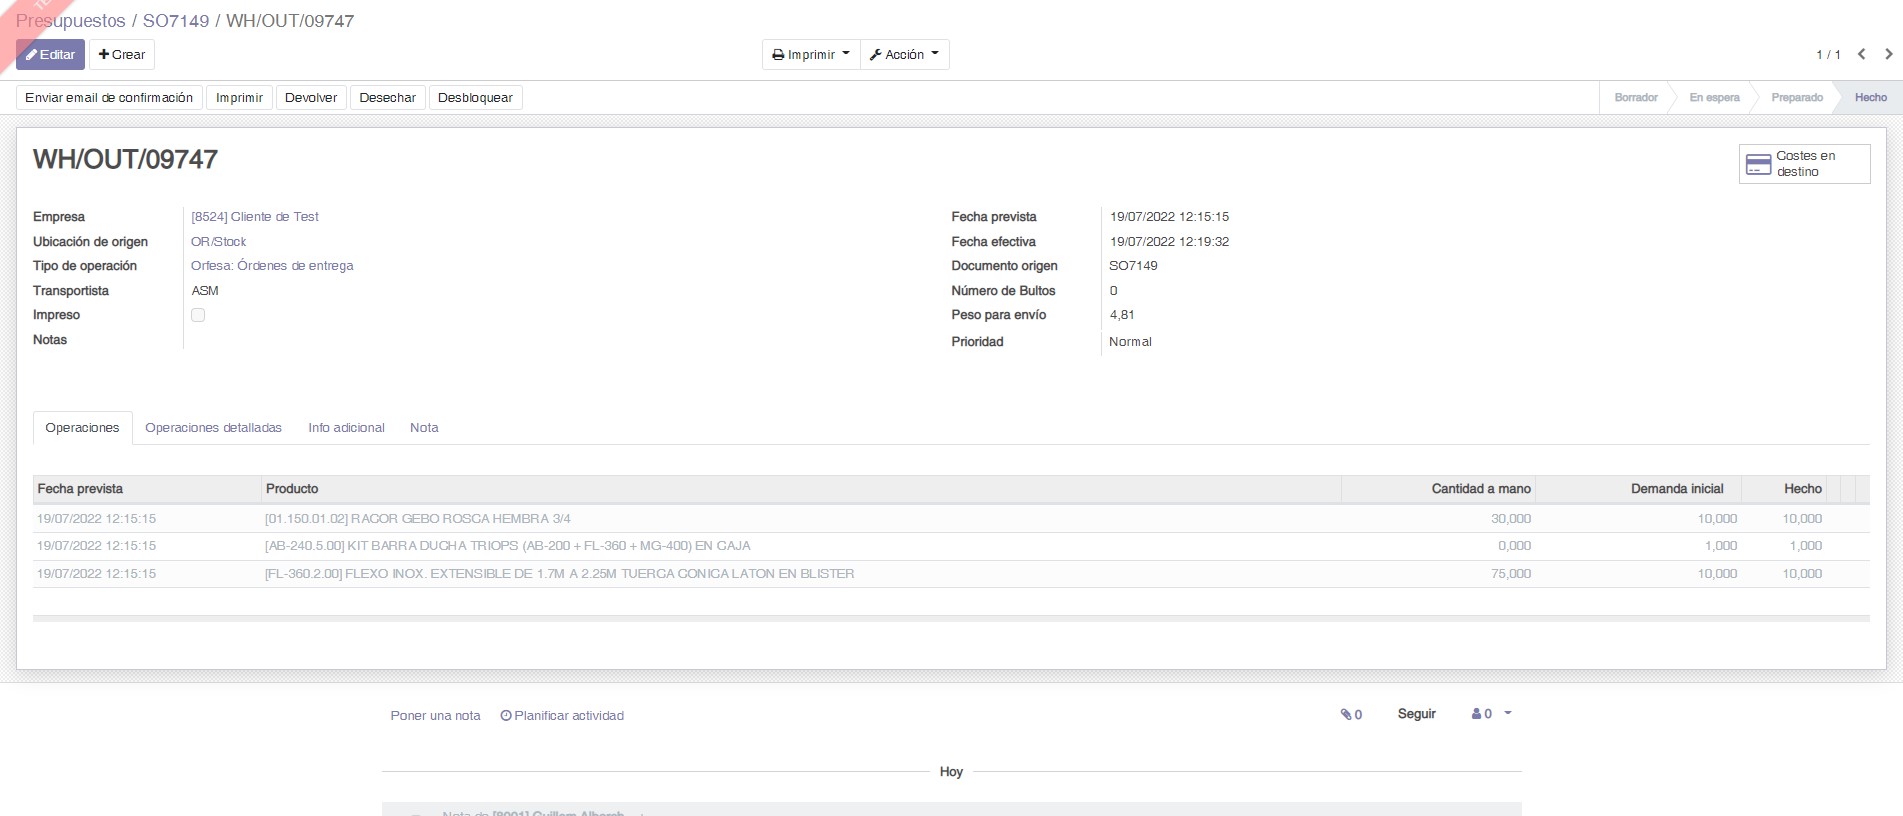This screenshot has width=1903, height=816.
Task: Click the Crear plus button
Action: click(122, 55)
